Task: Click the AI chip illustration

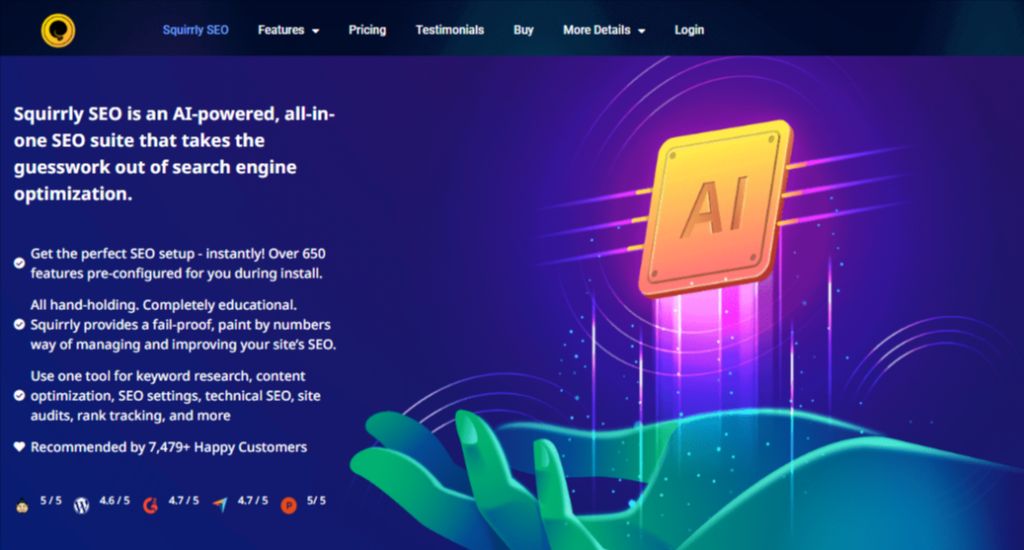Action: pos(716,209)
